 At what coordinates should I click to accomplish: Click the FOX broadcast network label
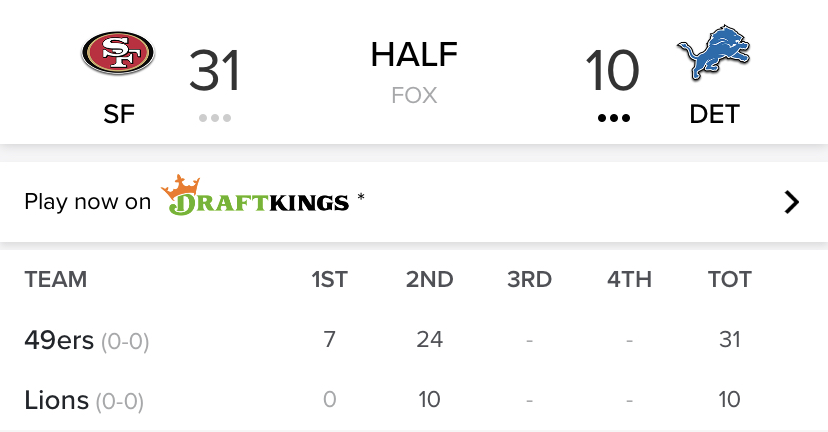(x=414, y=96)
